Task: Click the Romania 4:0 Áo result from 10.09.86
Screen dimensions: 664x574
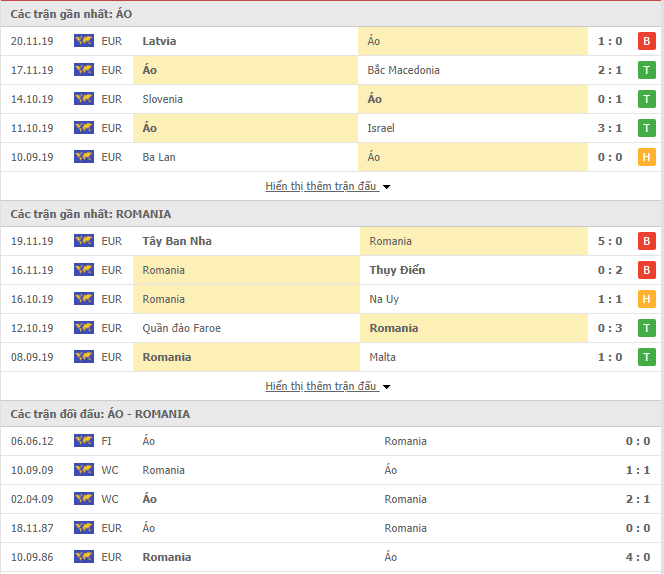Action: [332, 557]
